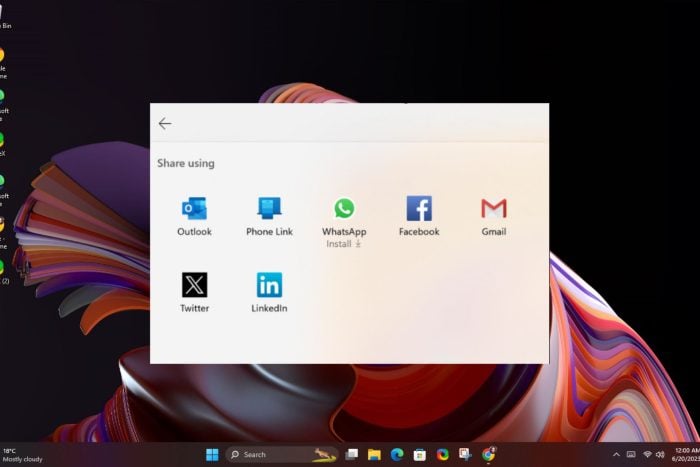Viewport: 700px width, 467px height.
Task: Launch Microsoft Edge from the taskbar
Action: click(397, 454)
